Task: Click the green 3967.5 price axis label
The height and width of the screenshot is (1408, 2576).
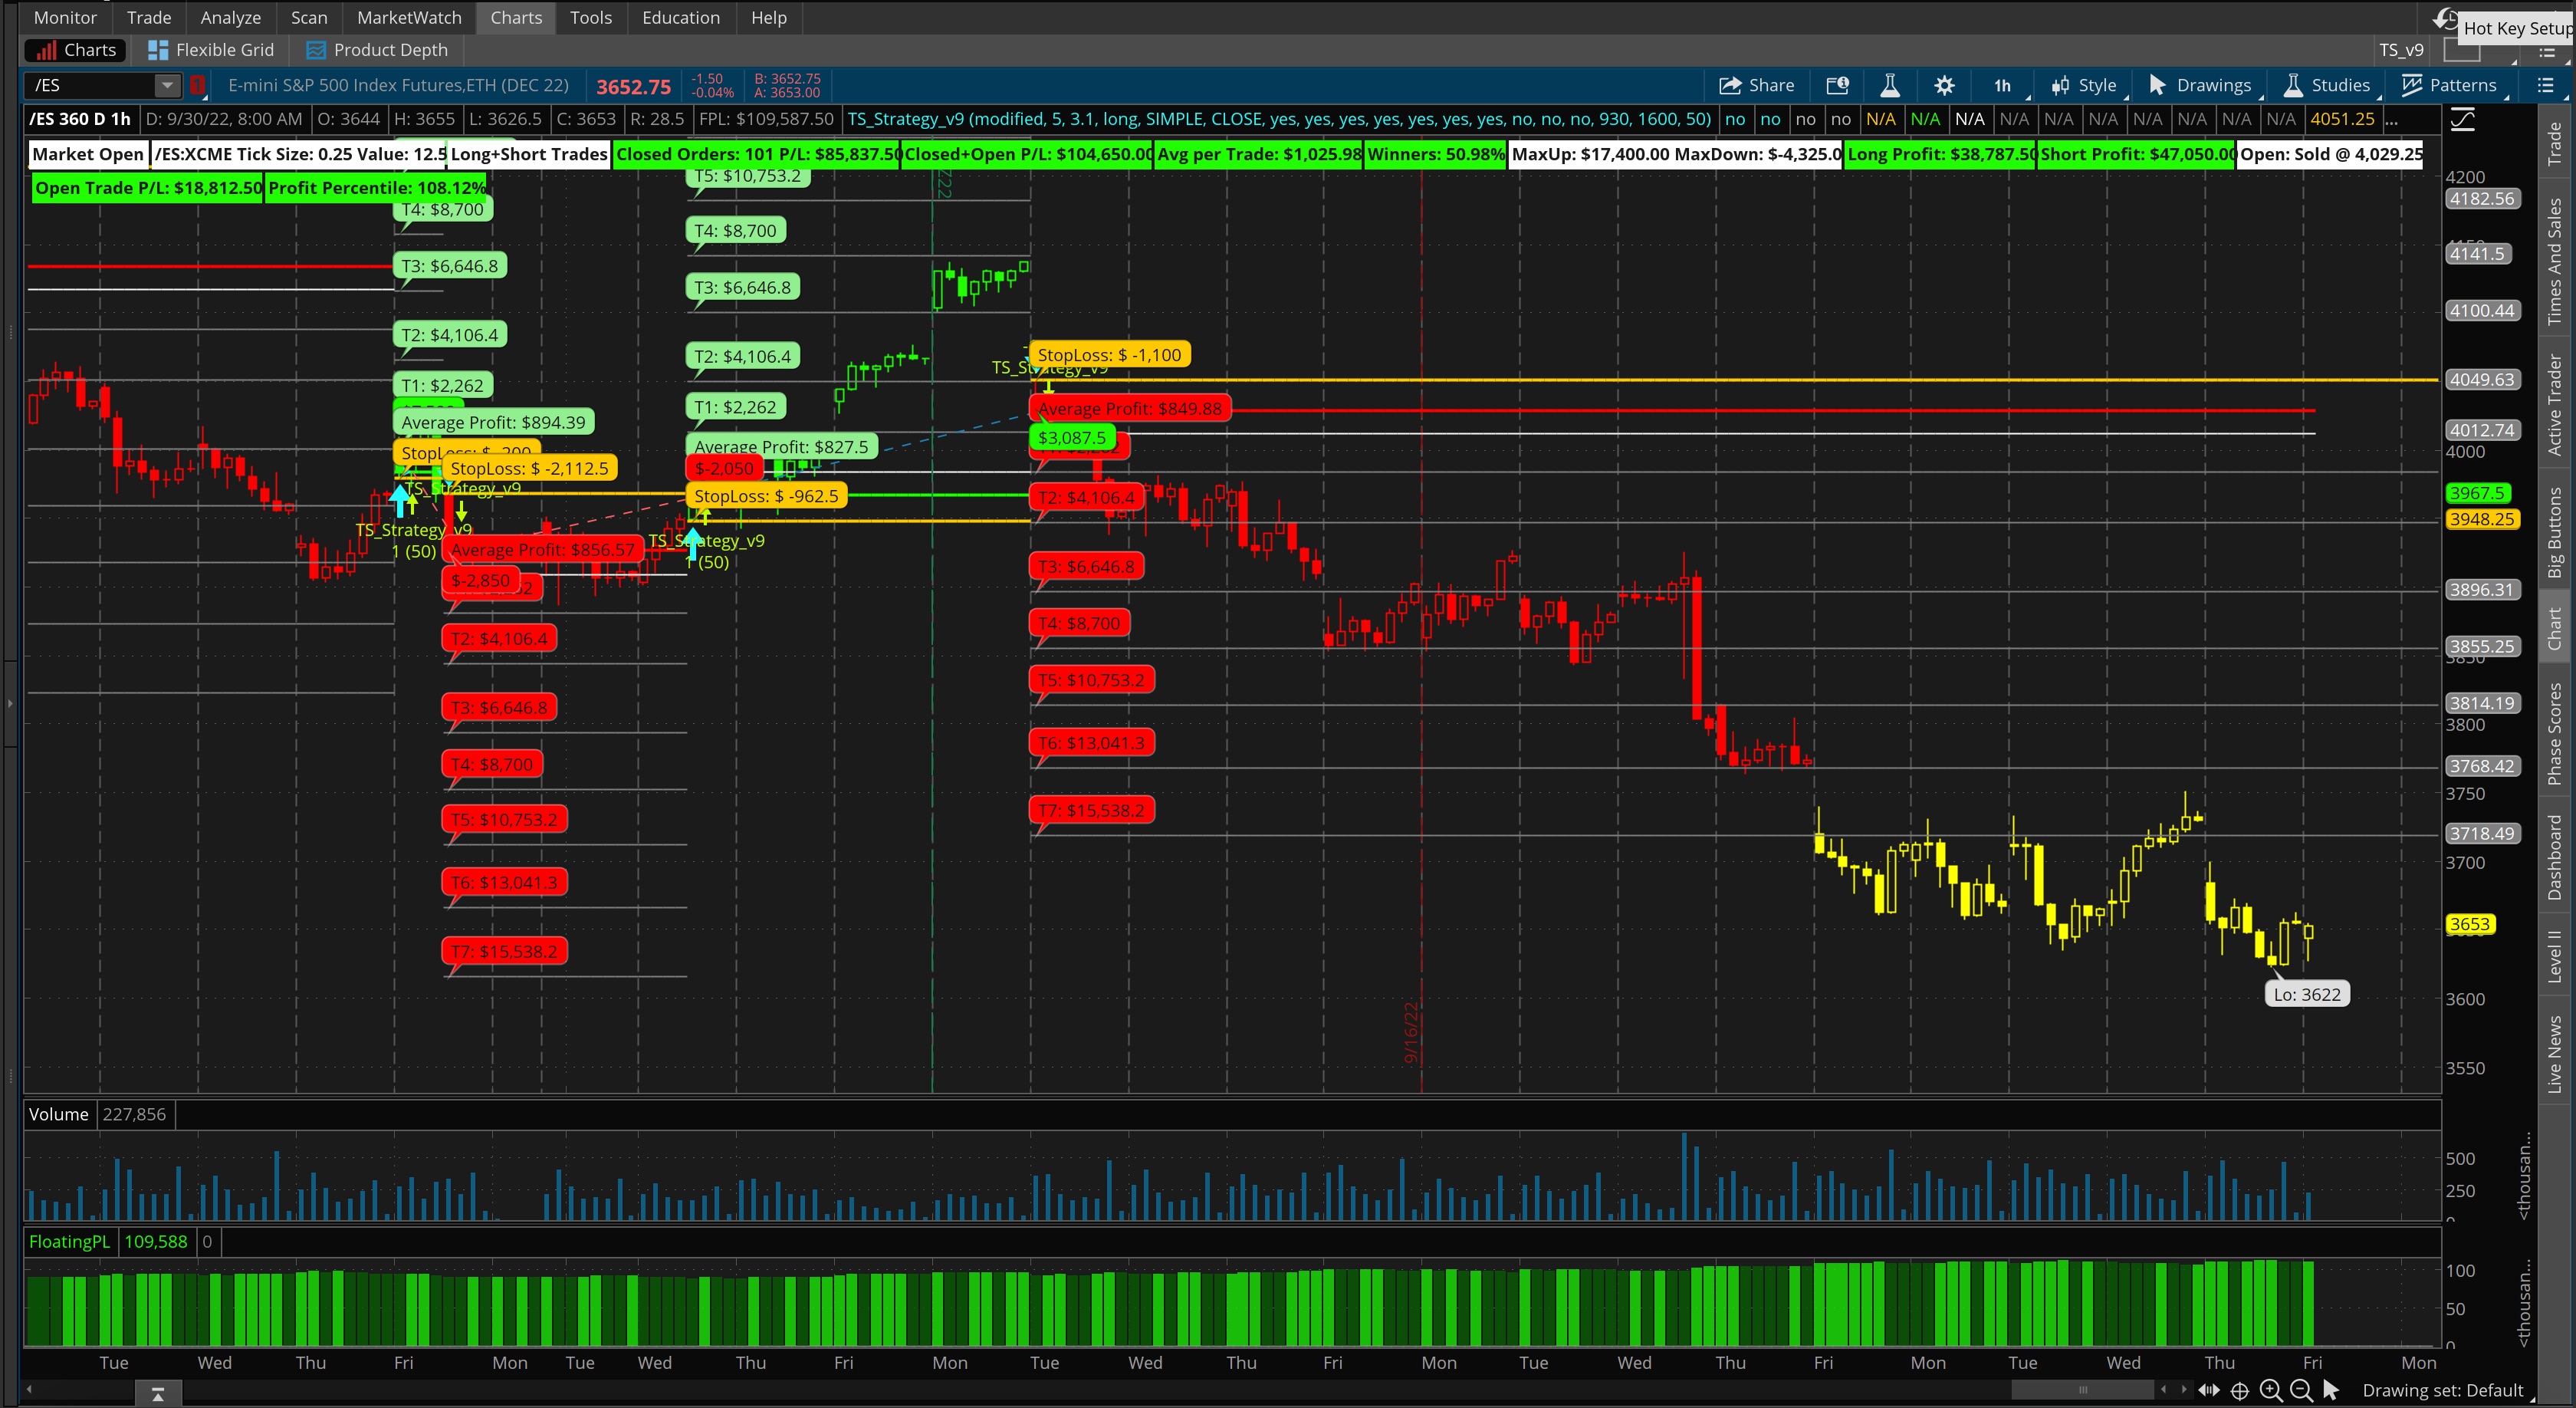Action: 2476,493
